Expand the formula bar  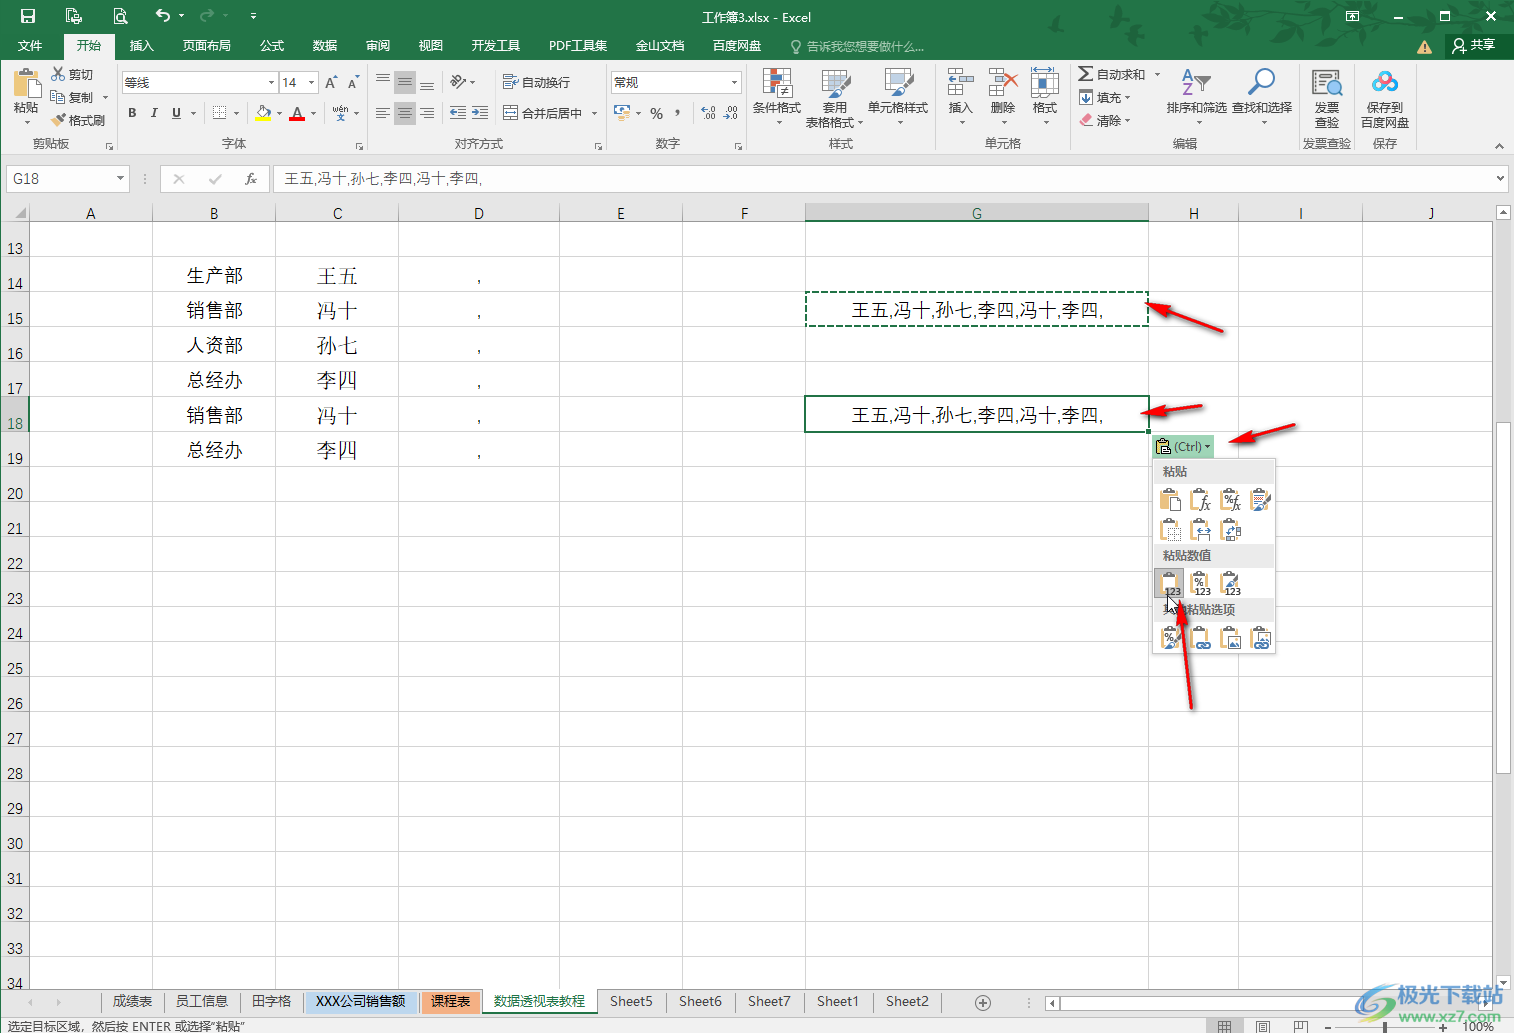(x=1500, y=179)
